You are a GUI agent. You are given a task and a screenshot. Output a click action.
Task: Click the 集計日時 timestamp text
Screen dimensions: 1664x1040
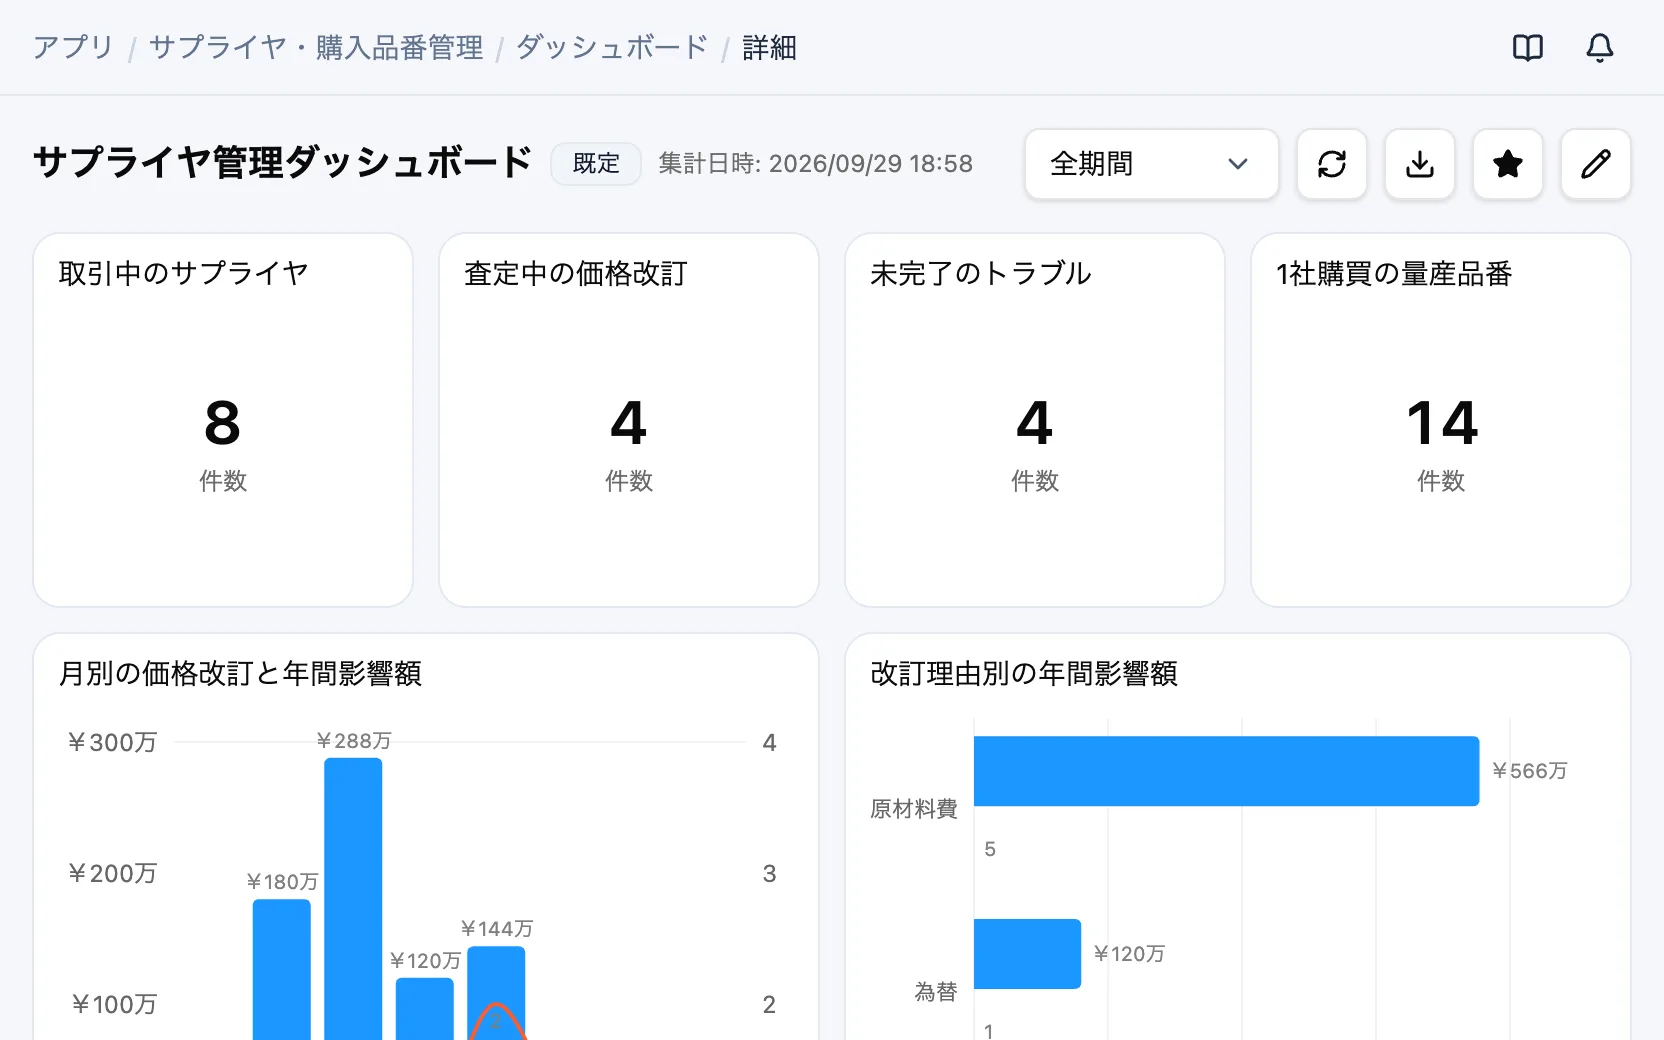[x=815, y=164]
